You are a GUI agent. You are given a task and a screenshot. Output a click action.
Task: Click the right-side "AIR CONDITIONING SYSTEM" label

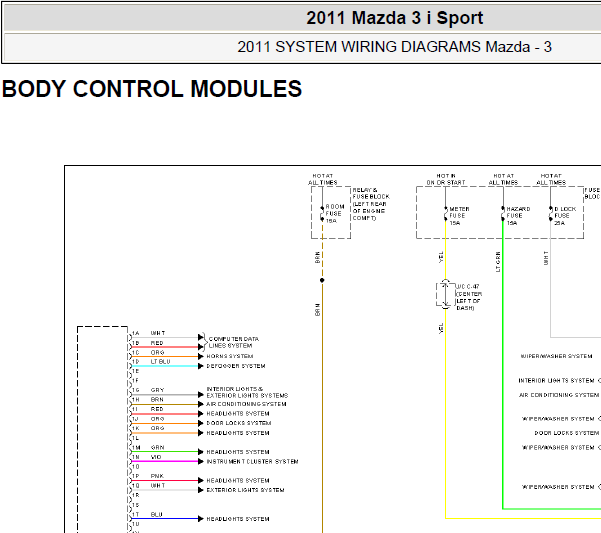[559, 395]
